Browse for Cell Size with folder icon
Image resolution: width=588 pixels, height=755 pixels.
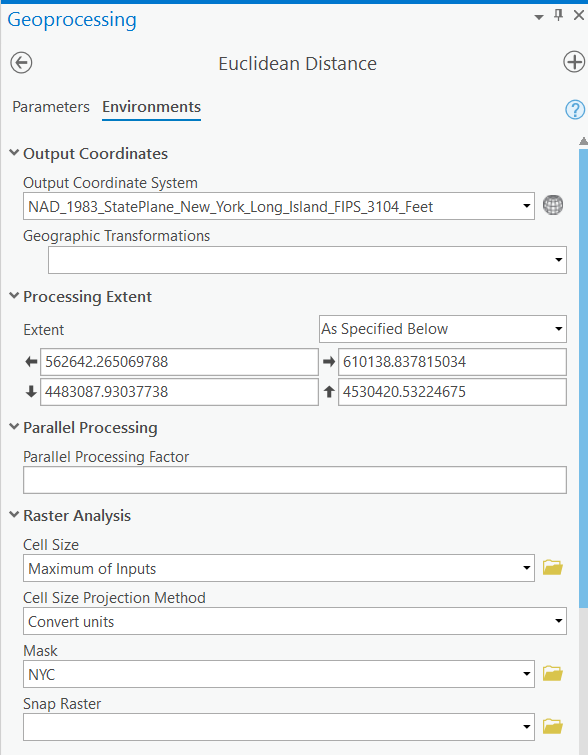click(553, 568)
